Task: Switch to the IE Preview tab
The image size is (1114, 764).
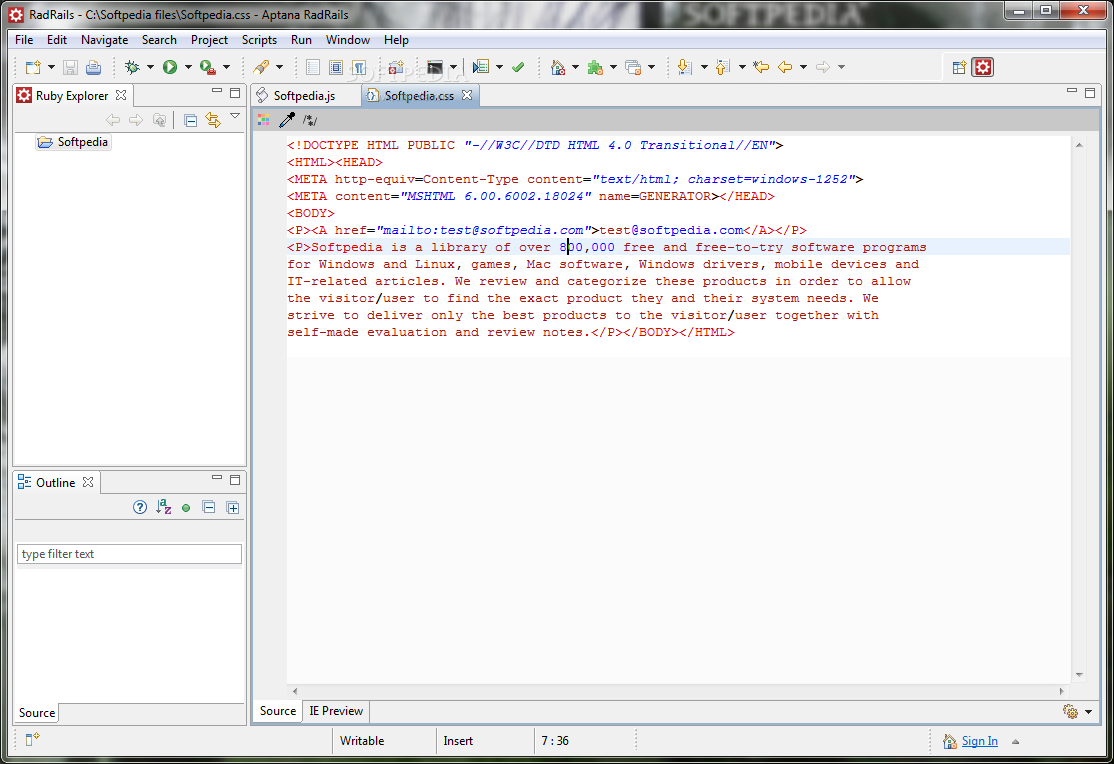Action: coord(336,711)
